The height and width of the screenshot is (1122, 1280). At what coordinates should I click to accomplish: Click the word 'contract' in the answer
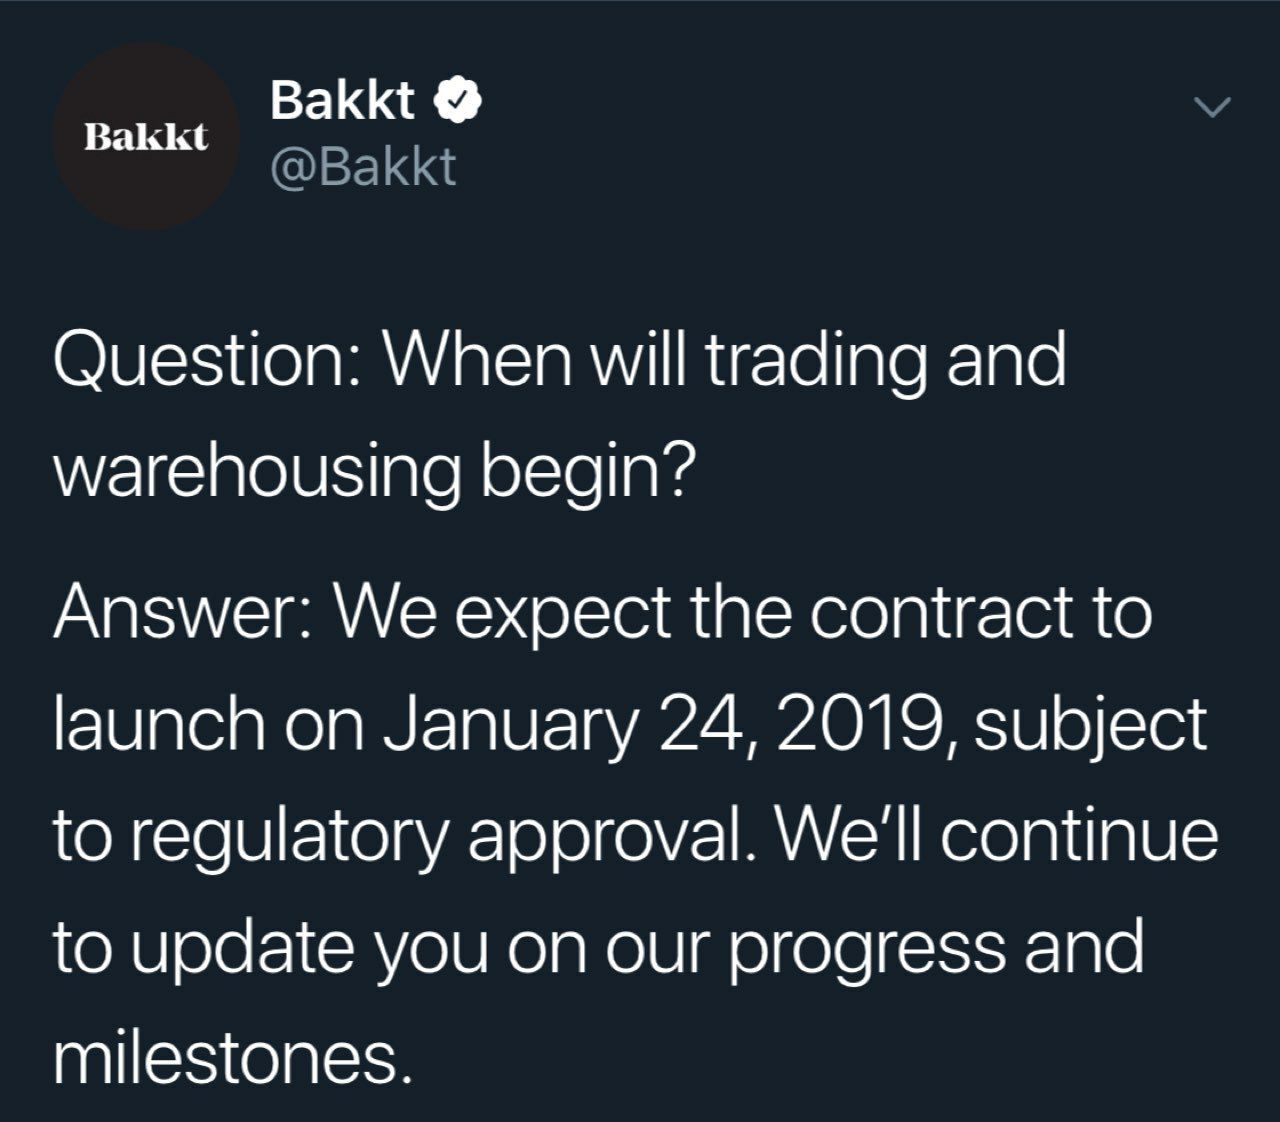[940, 613]
